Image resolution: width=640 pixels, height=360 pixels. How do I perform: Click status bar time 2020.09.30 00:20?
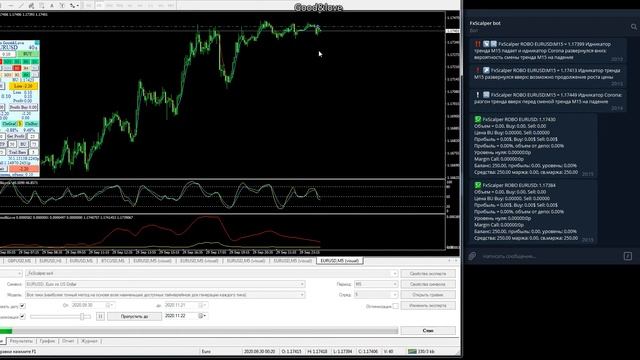[x=259, y=351]
